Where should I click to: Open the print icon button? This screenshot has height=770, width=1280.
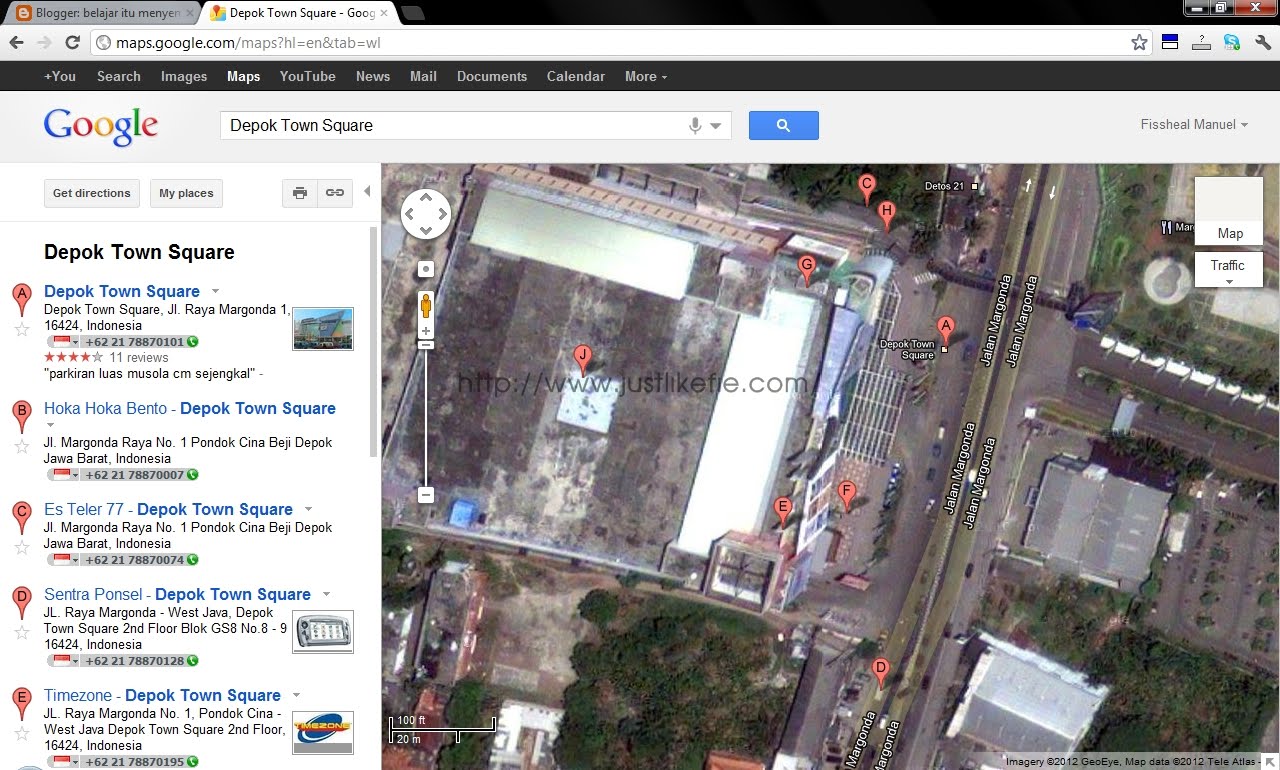click(299, 193)
